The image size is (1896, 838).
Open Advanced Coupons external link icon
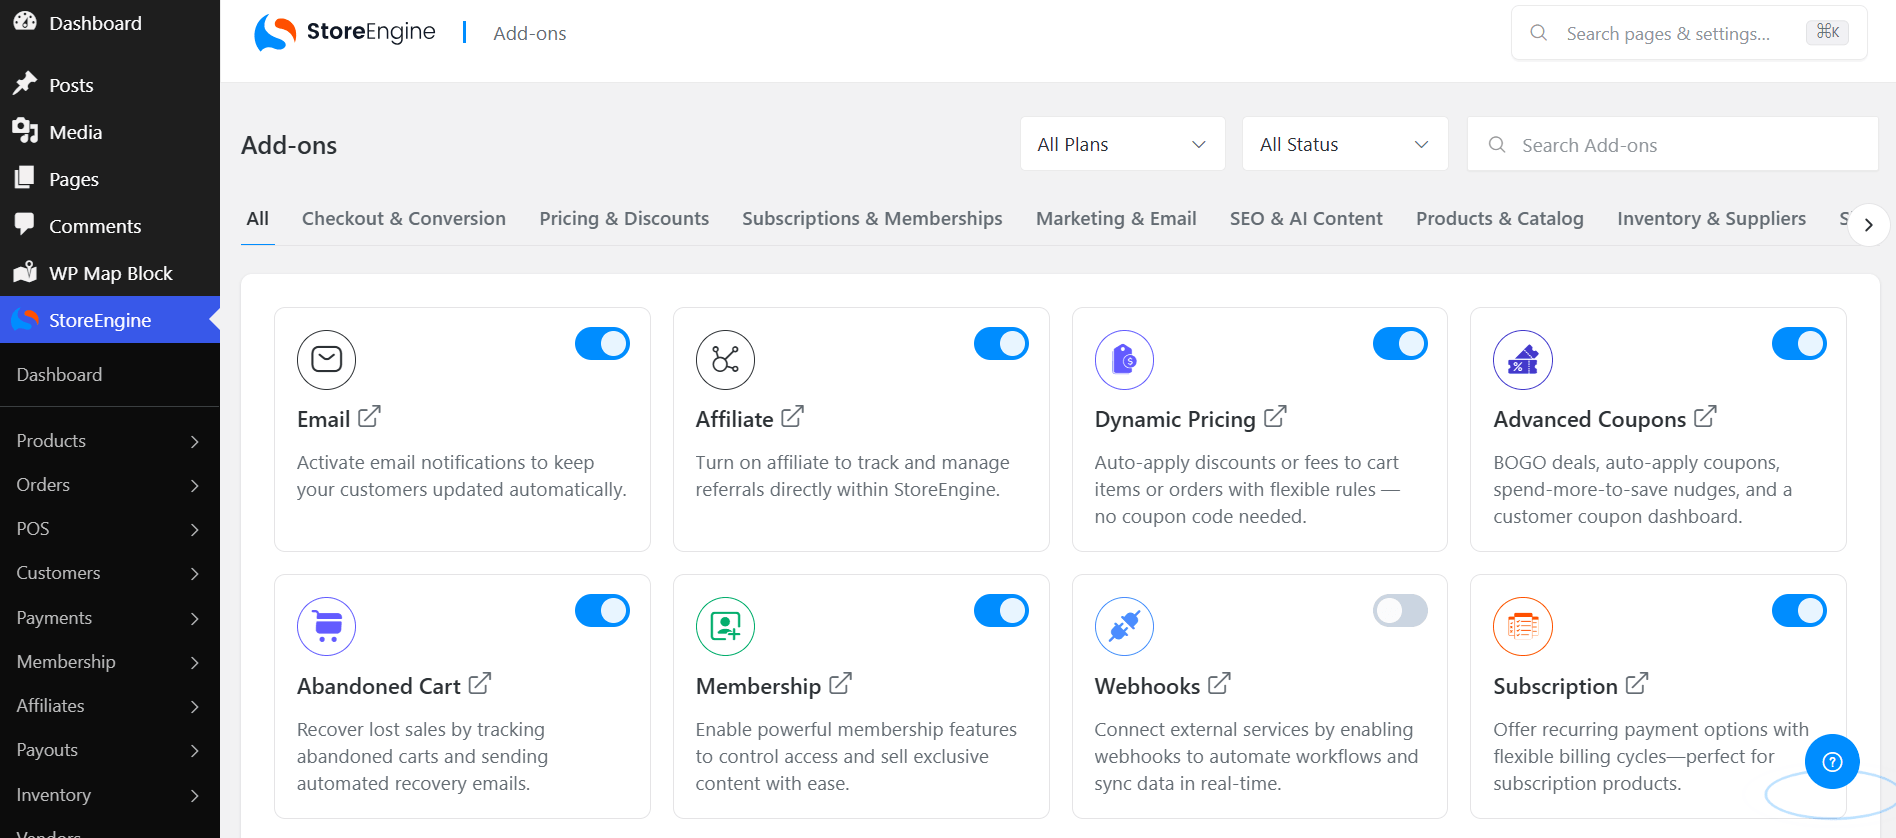click(1705, 417)
